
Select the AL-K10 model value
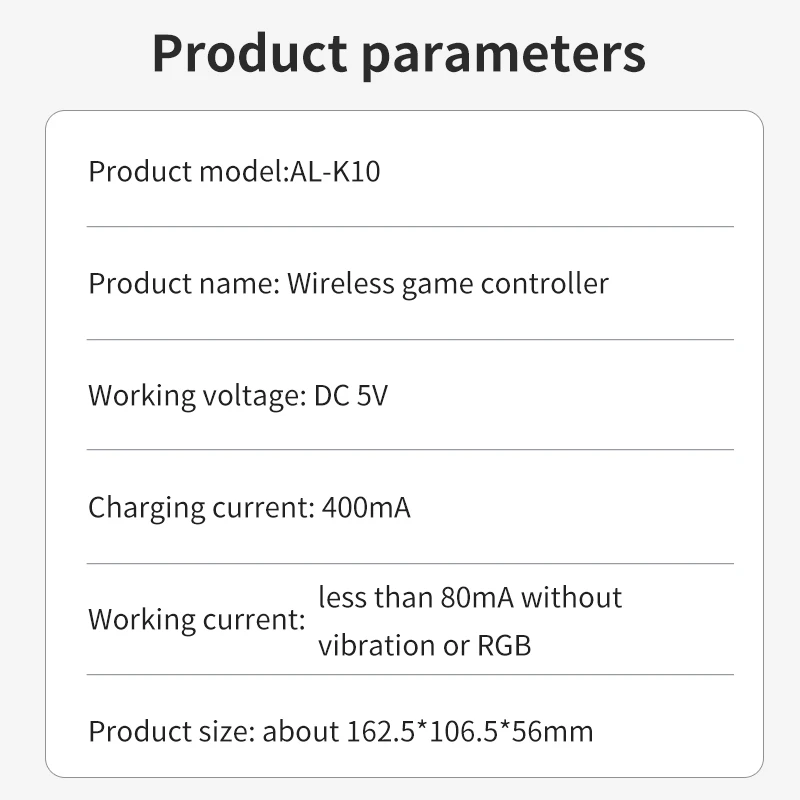coord(335,171)
